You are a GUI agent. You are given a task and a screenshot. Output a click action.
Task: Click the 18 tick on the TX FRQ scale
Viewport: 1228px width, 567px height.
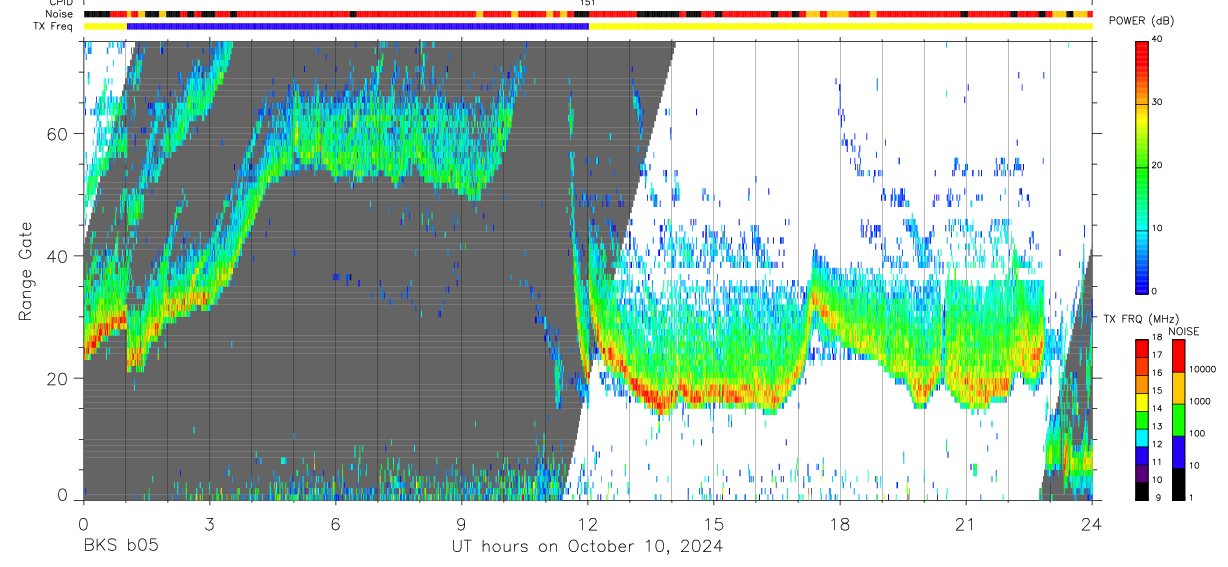point(1158,339)
